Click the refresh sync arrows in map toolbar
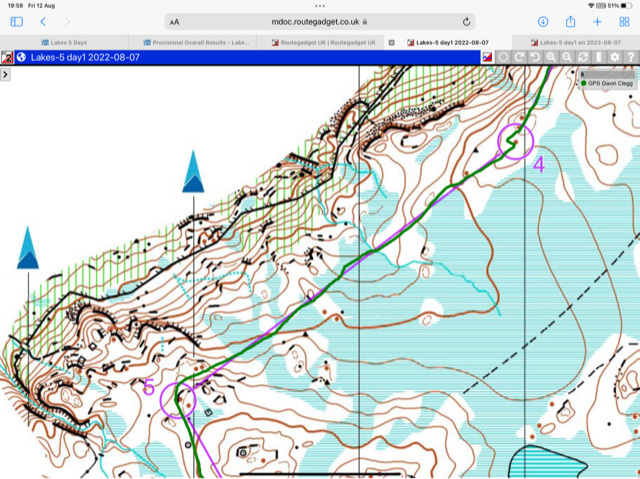This screenshot has width=640, height=479. (583, 58)
